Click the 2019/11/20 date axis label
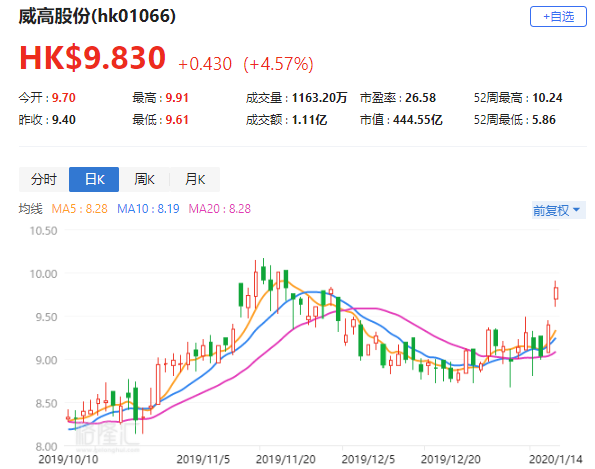The height and width of the screenshot is (469, 595). click(x=286, y=460)
